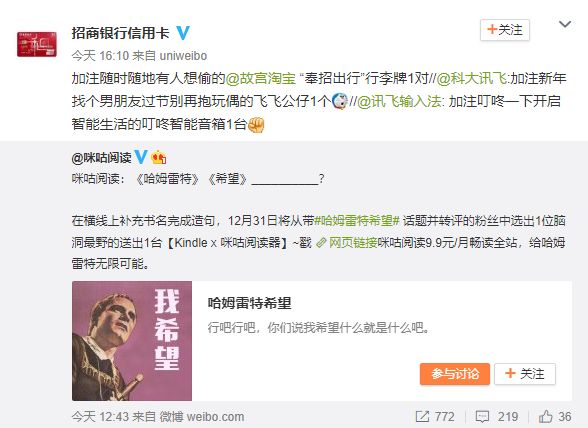This screenshot has width=588, height=428.
Task: Click the verified V badge next to 咪咕阅读
Action: (x=141, y=157)
